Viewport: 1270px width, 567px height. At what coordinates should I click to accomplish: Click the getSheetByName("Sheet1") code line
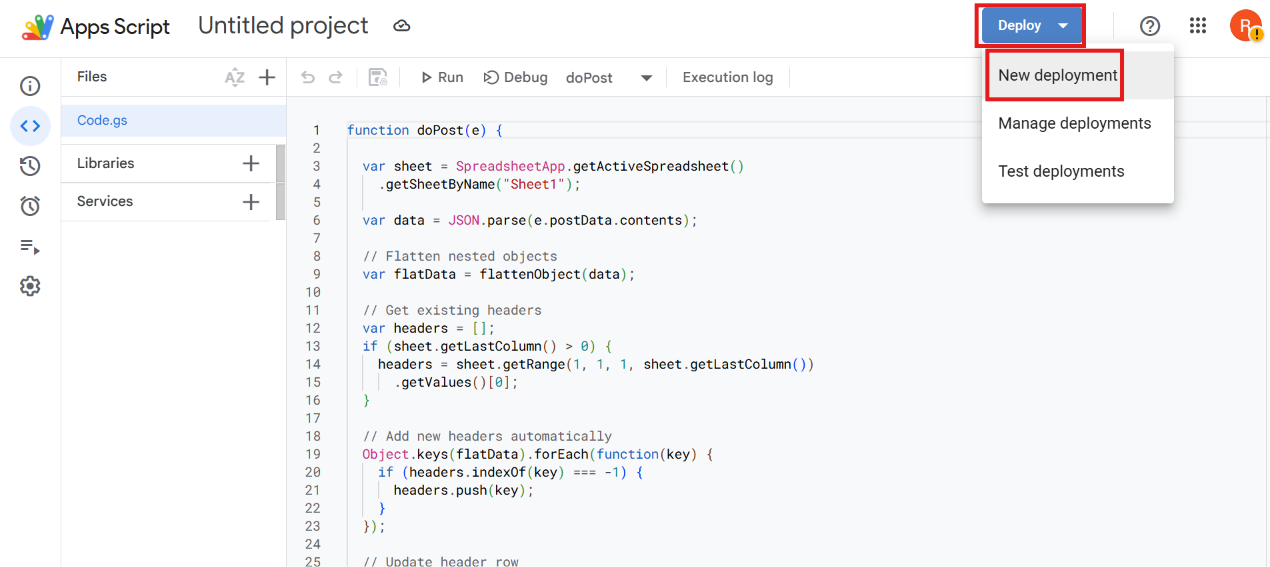[479, 184]
